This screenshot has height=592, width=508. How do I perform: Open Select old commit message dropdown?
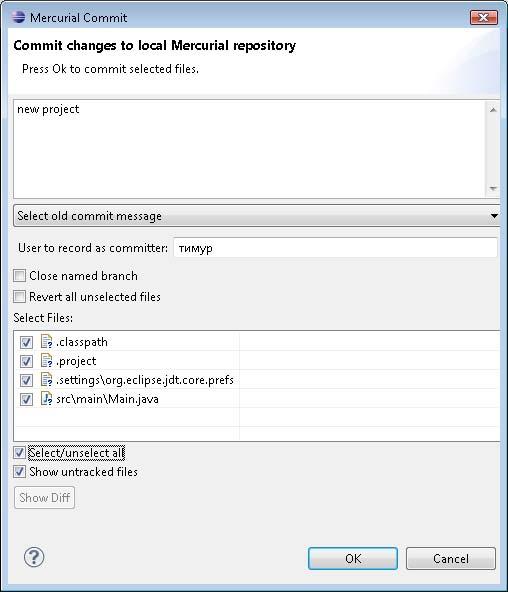tap(257, 216)
